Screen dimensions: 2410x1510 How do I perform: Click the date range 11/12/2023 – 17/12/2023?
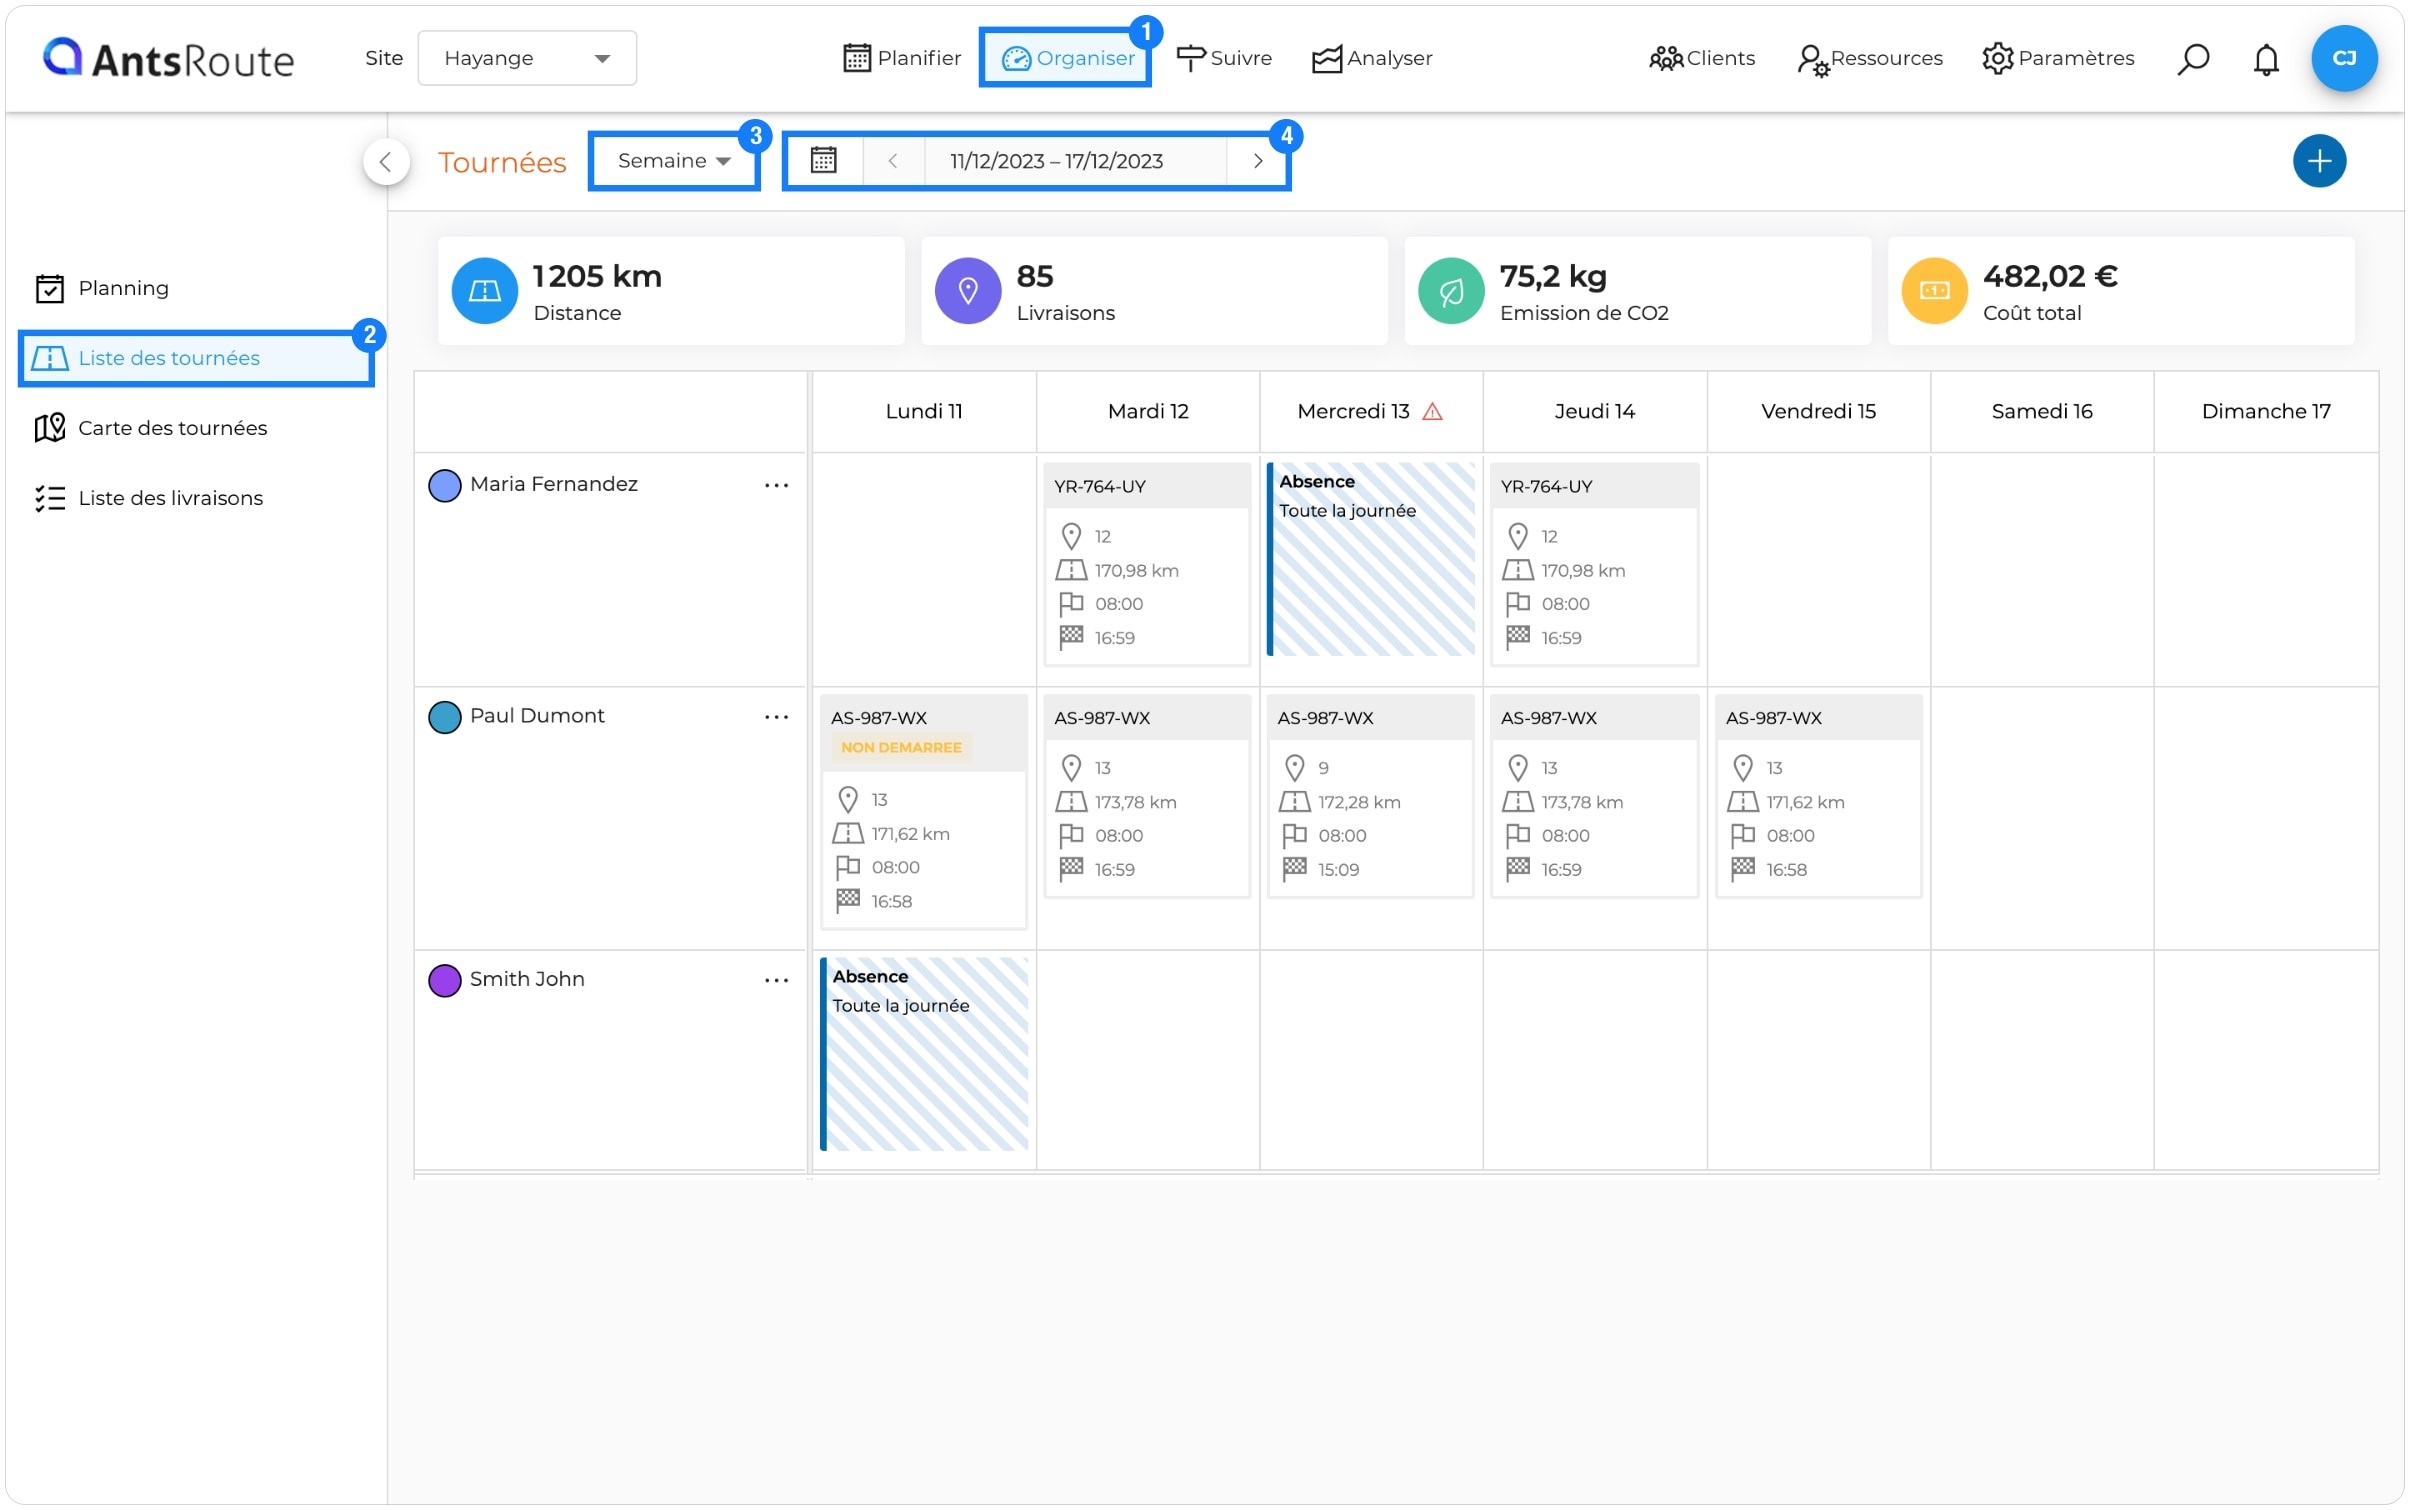coord(1056,161)
